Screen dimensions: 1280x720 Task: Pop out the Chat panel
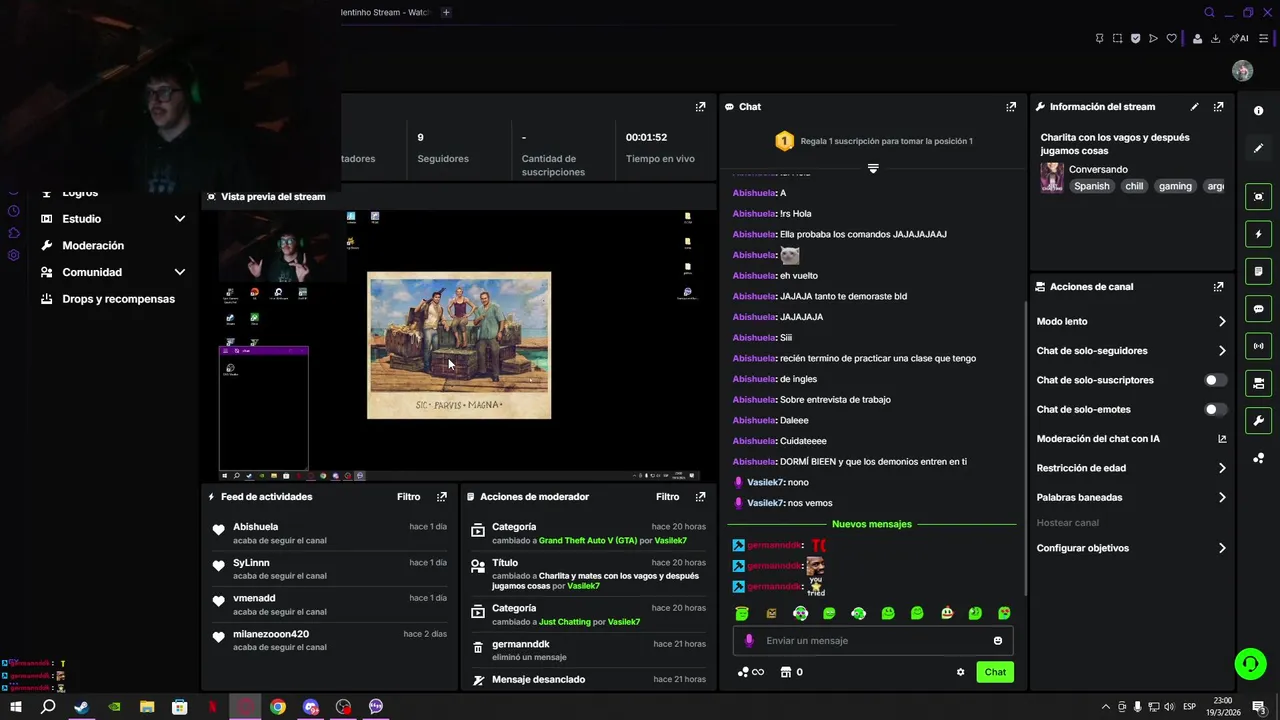[x=1011, y=107]
